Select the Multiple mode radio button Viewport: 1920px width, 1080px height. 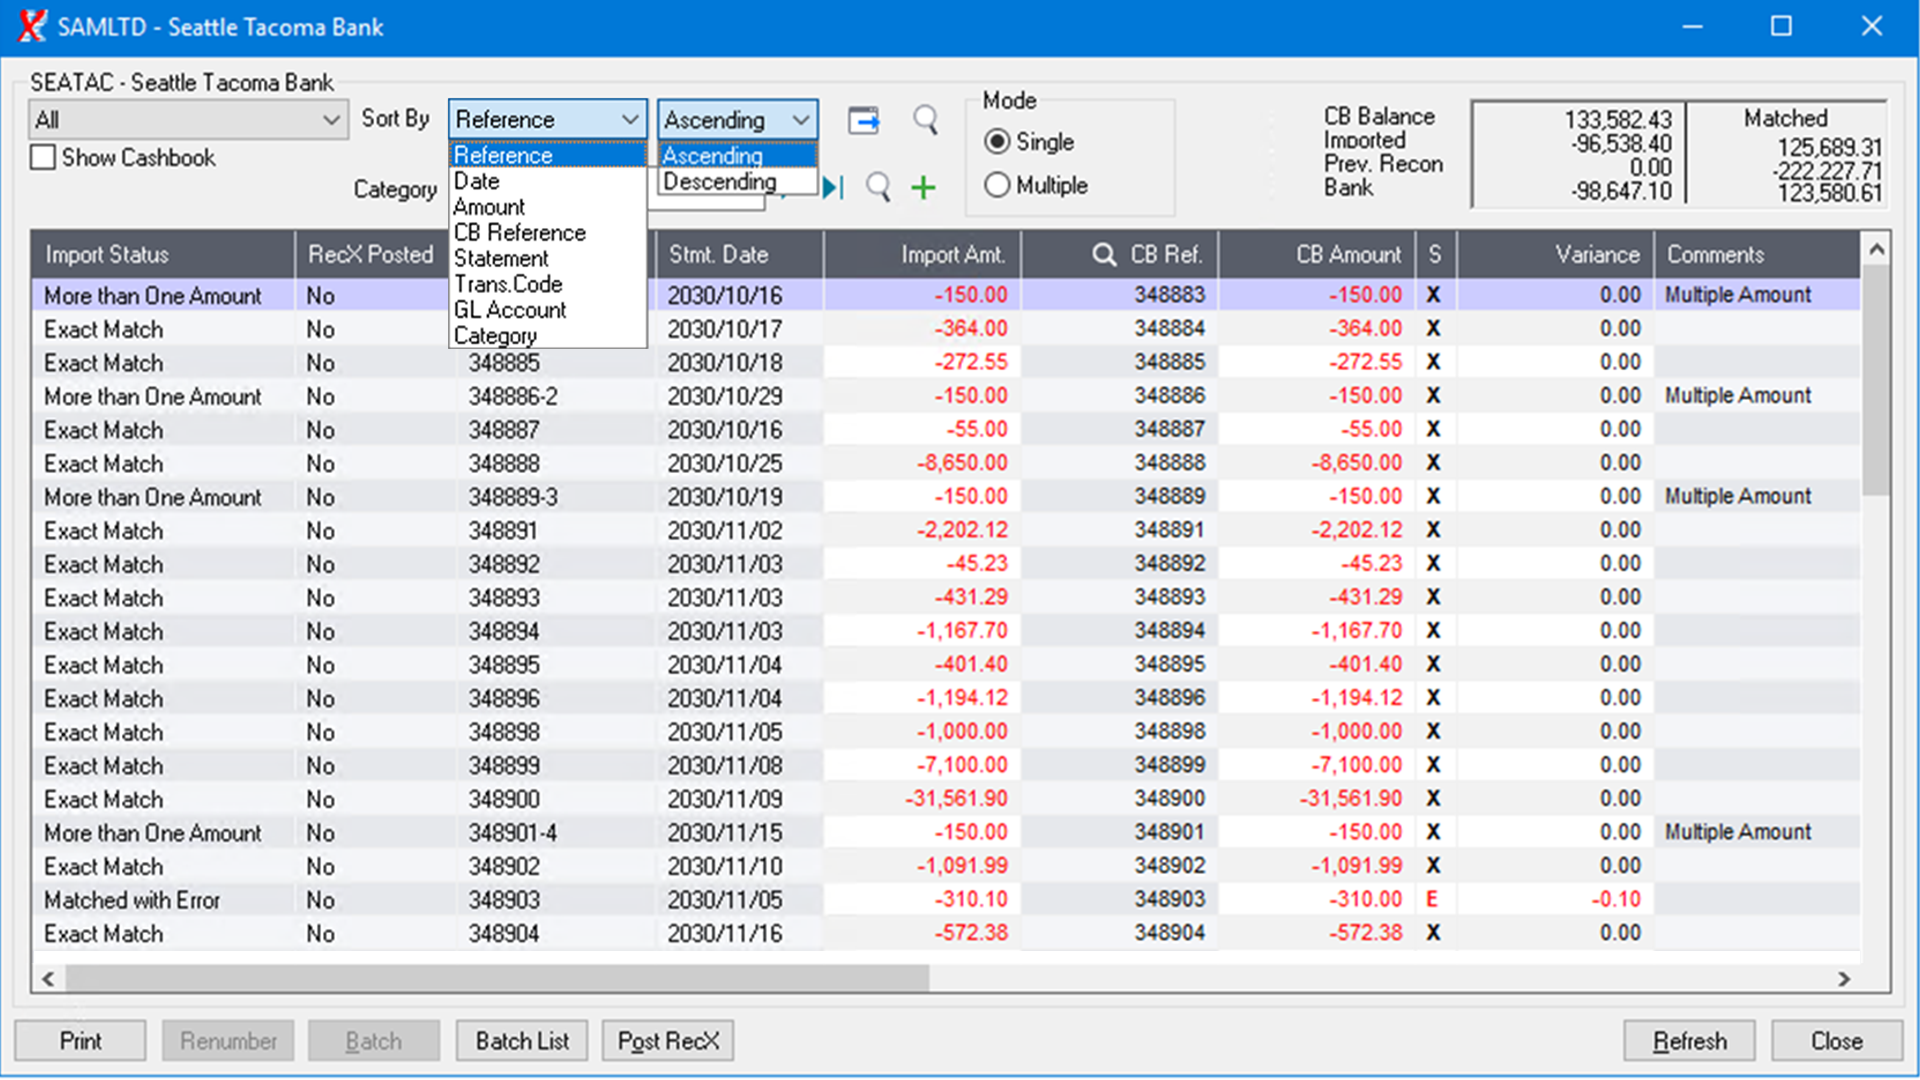pos(997,185)
